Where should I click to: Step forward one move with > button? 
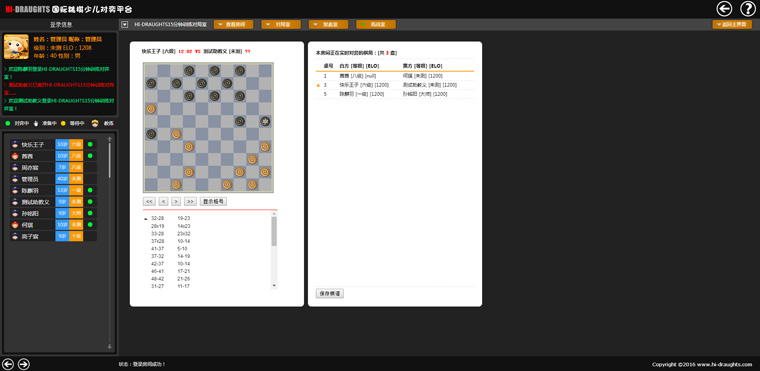(x=176, y=201)
